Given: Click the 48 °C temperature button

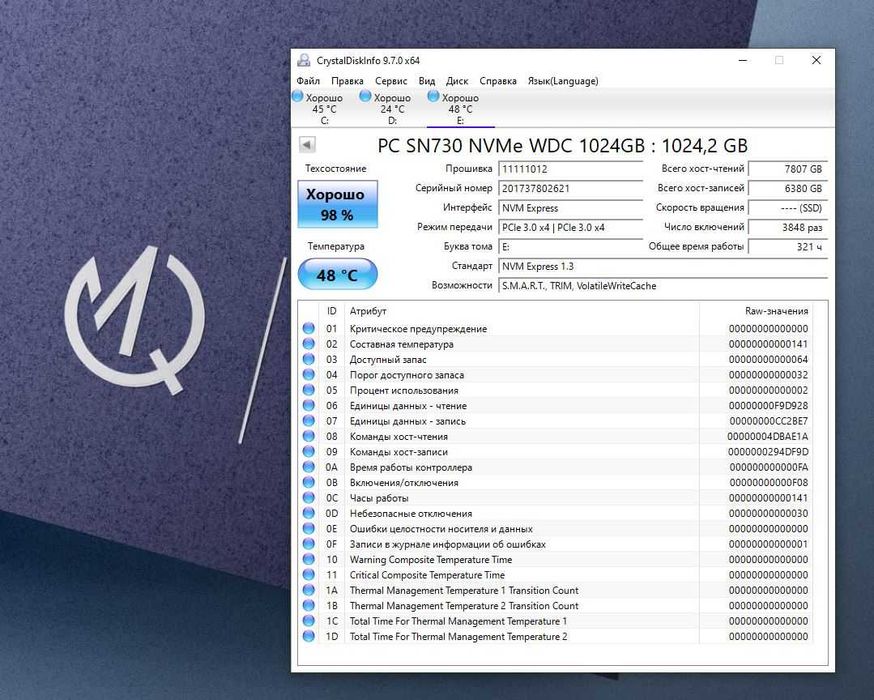Looking at the screenshot, I should pos(338,274).
